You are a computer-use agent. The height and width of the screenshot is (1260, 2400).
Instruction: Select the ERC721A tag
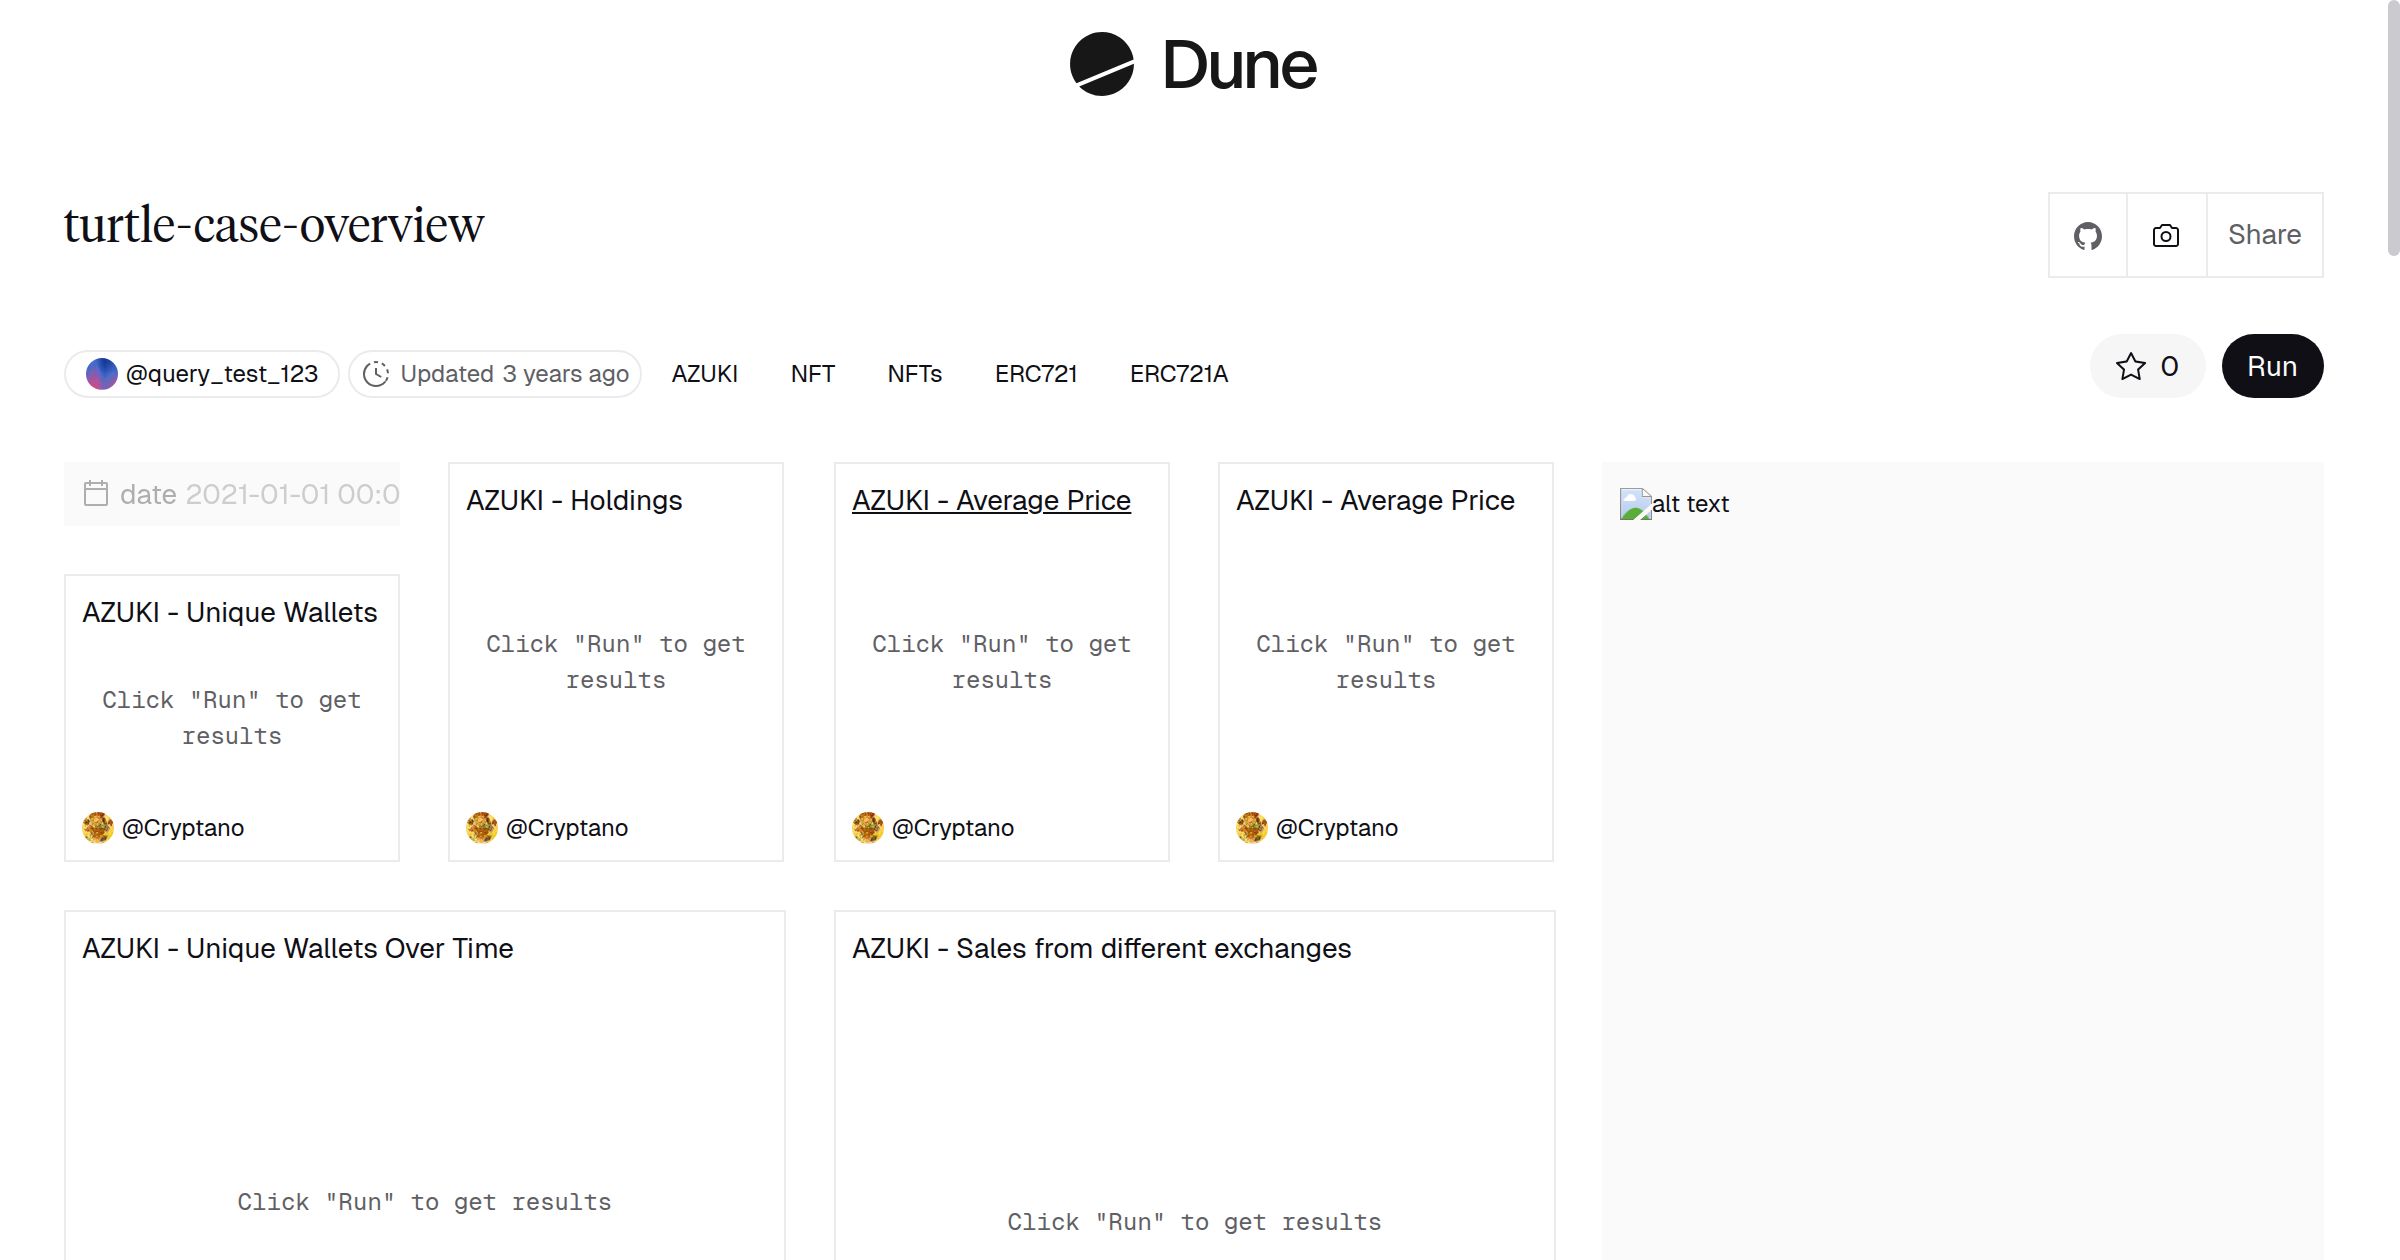tap(1179, 373)
